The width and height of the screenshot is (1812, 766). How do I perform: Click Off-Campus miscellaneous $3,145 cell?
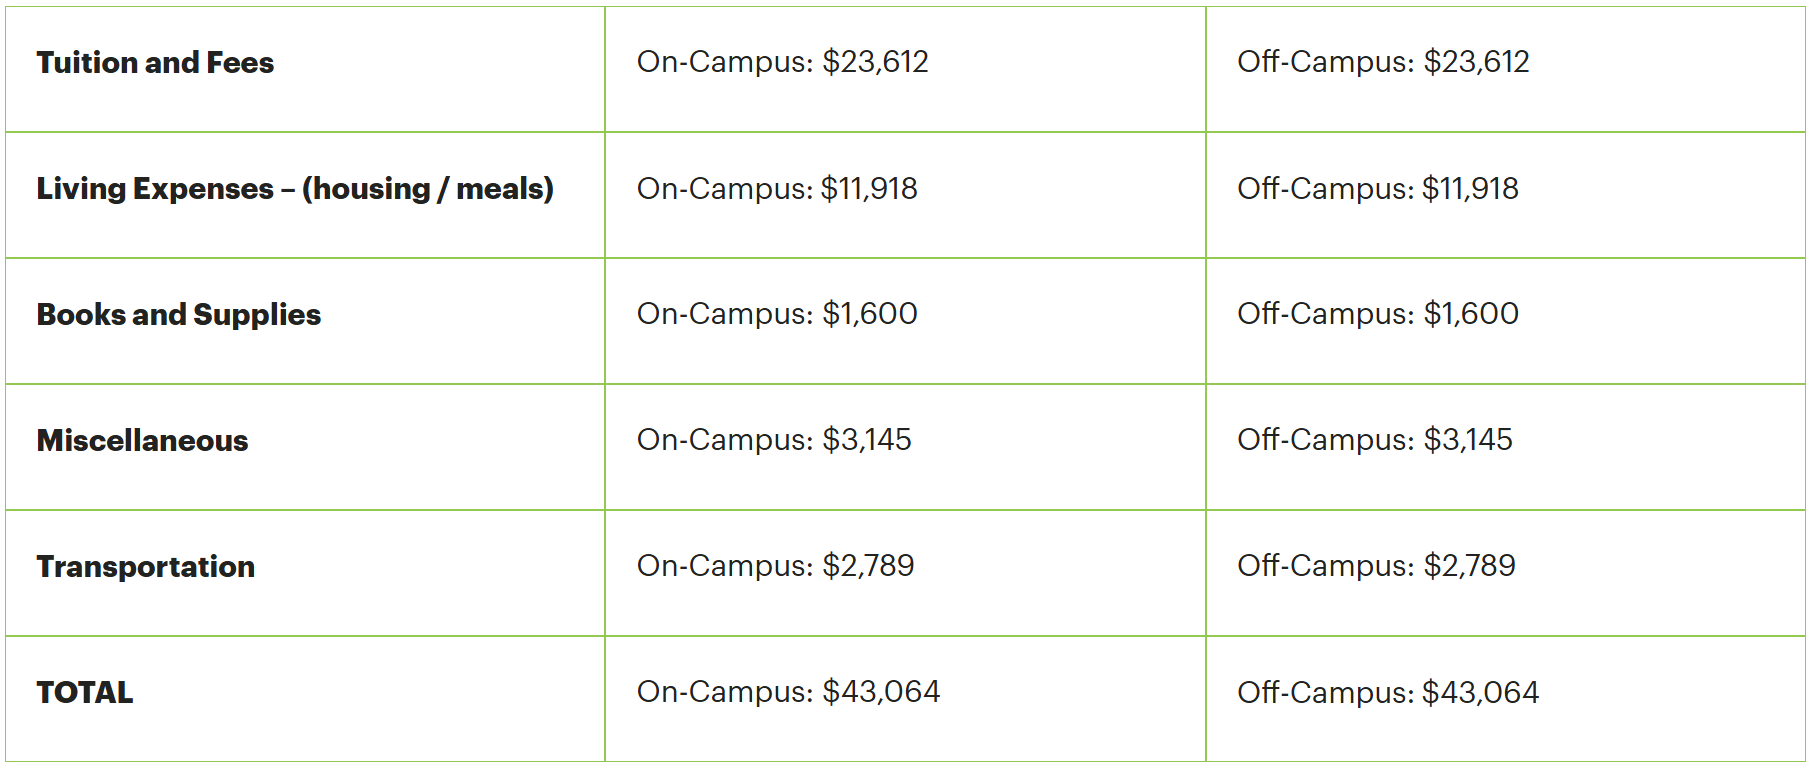click(x=1374, y=440)
